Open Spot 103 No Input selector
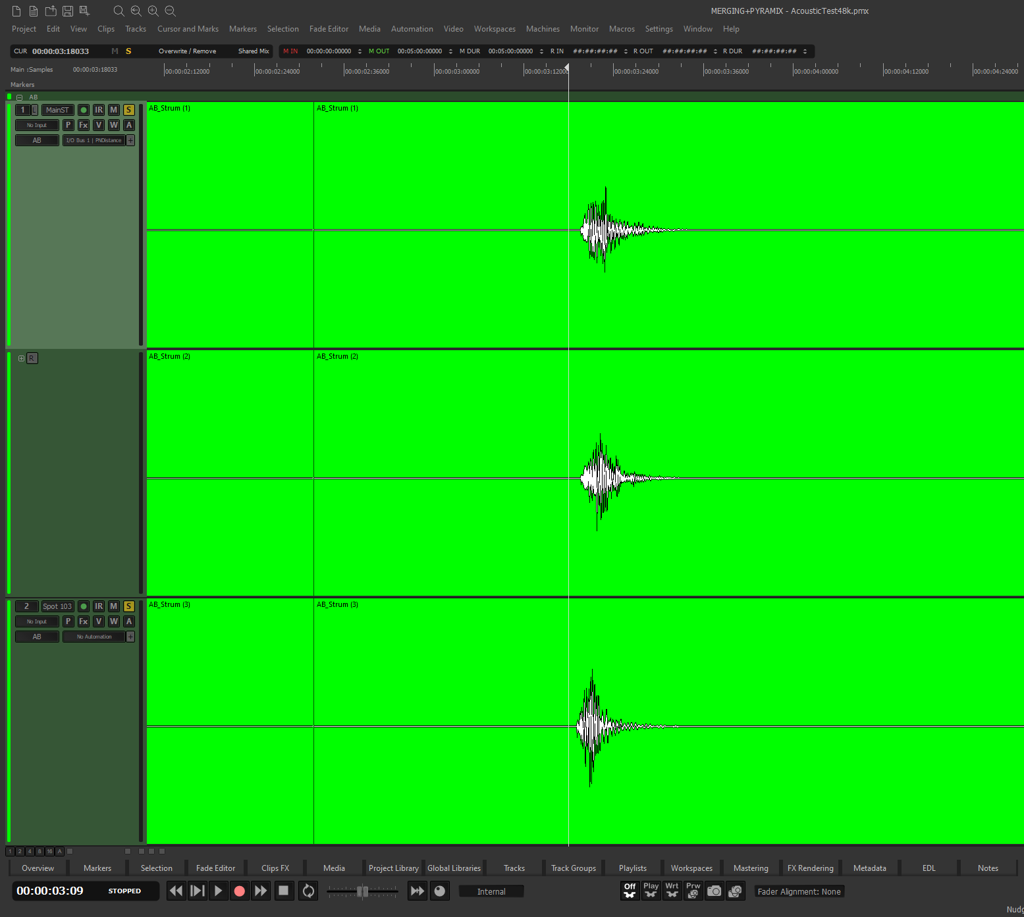The height and width of the screenshot is (917, 1024). coord(37,621)
